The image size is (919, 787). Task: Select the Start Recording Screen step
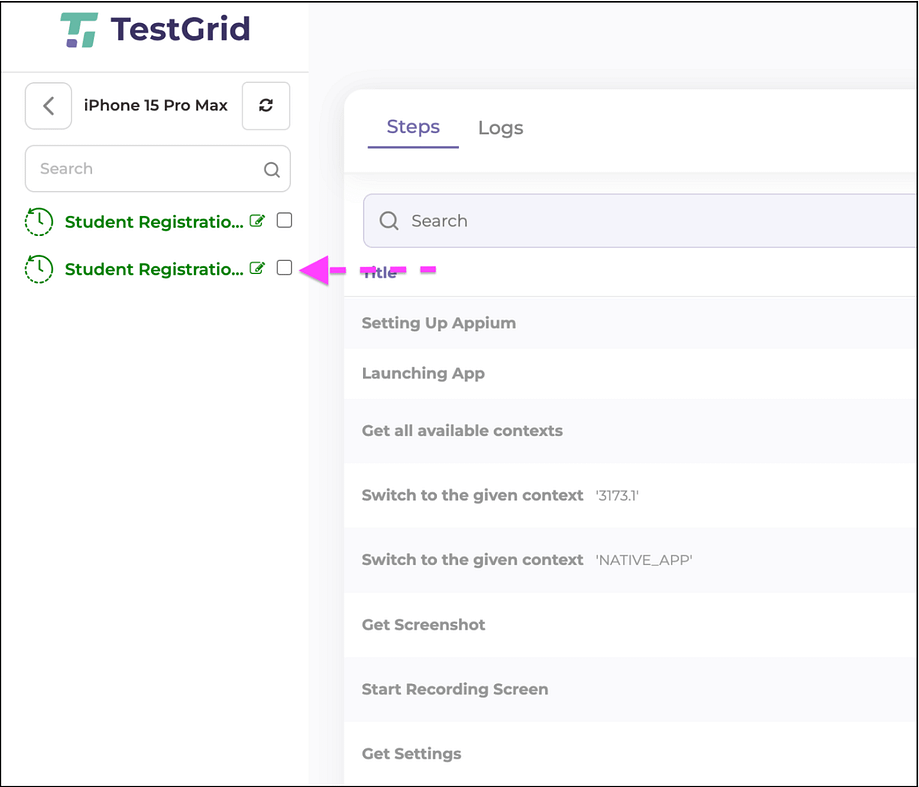coord(630,689)
